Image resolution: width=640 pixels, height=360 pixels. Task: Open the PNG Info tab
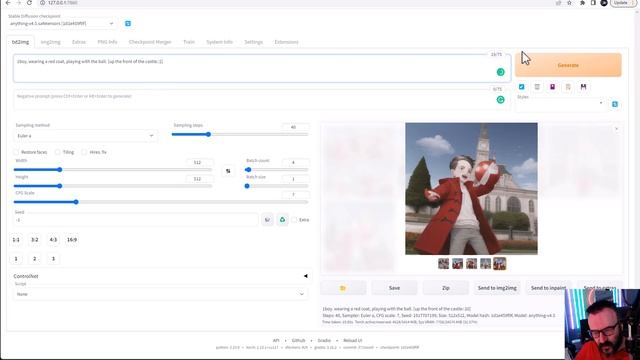pyautogui.click(x=107, y=42)
